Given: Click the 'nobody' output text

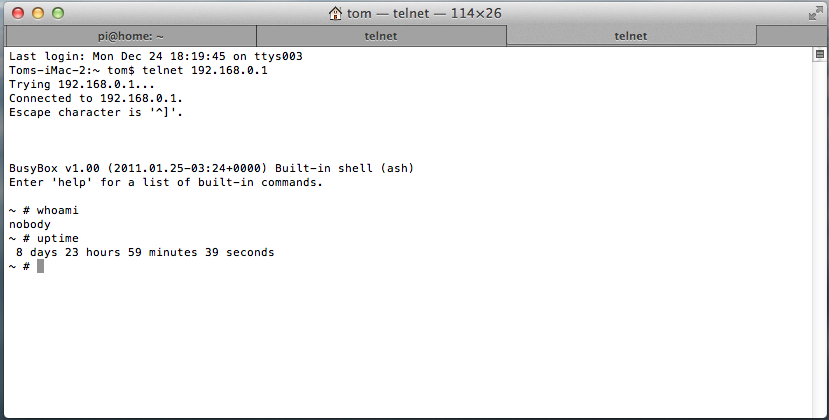Looking at the screenshot, I should [29, 225].
